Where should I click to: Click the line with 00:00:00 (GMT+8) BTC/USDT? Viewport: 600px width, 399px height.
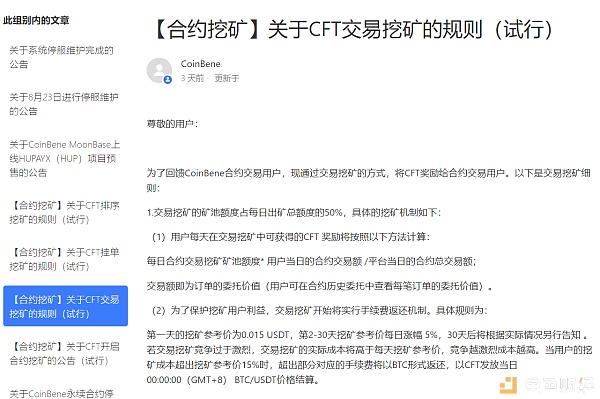point(233,380)
